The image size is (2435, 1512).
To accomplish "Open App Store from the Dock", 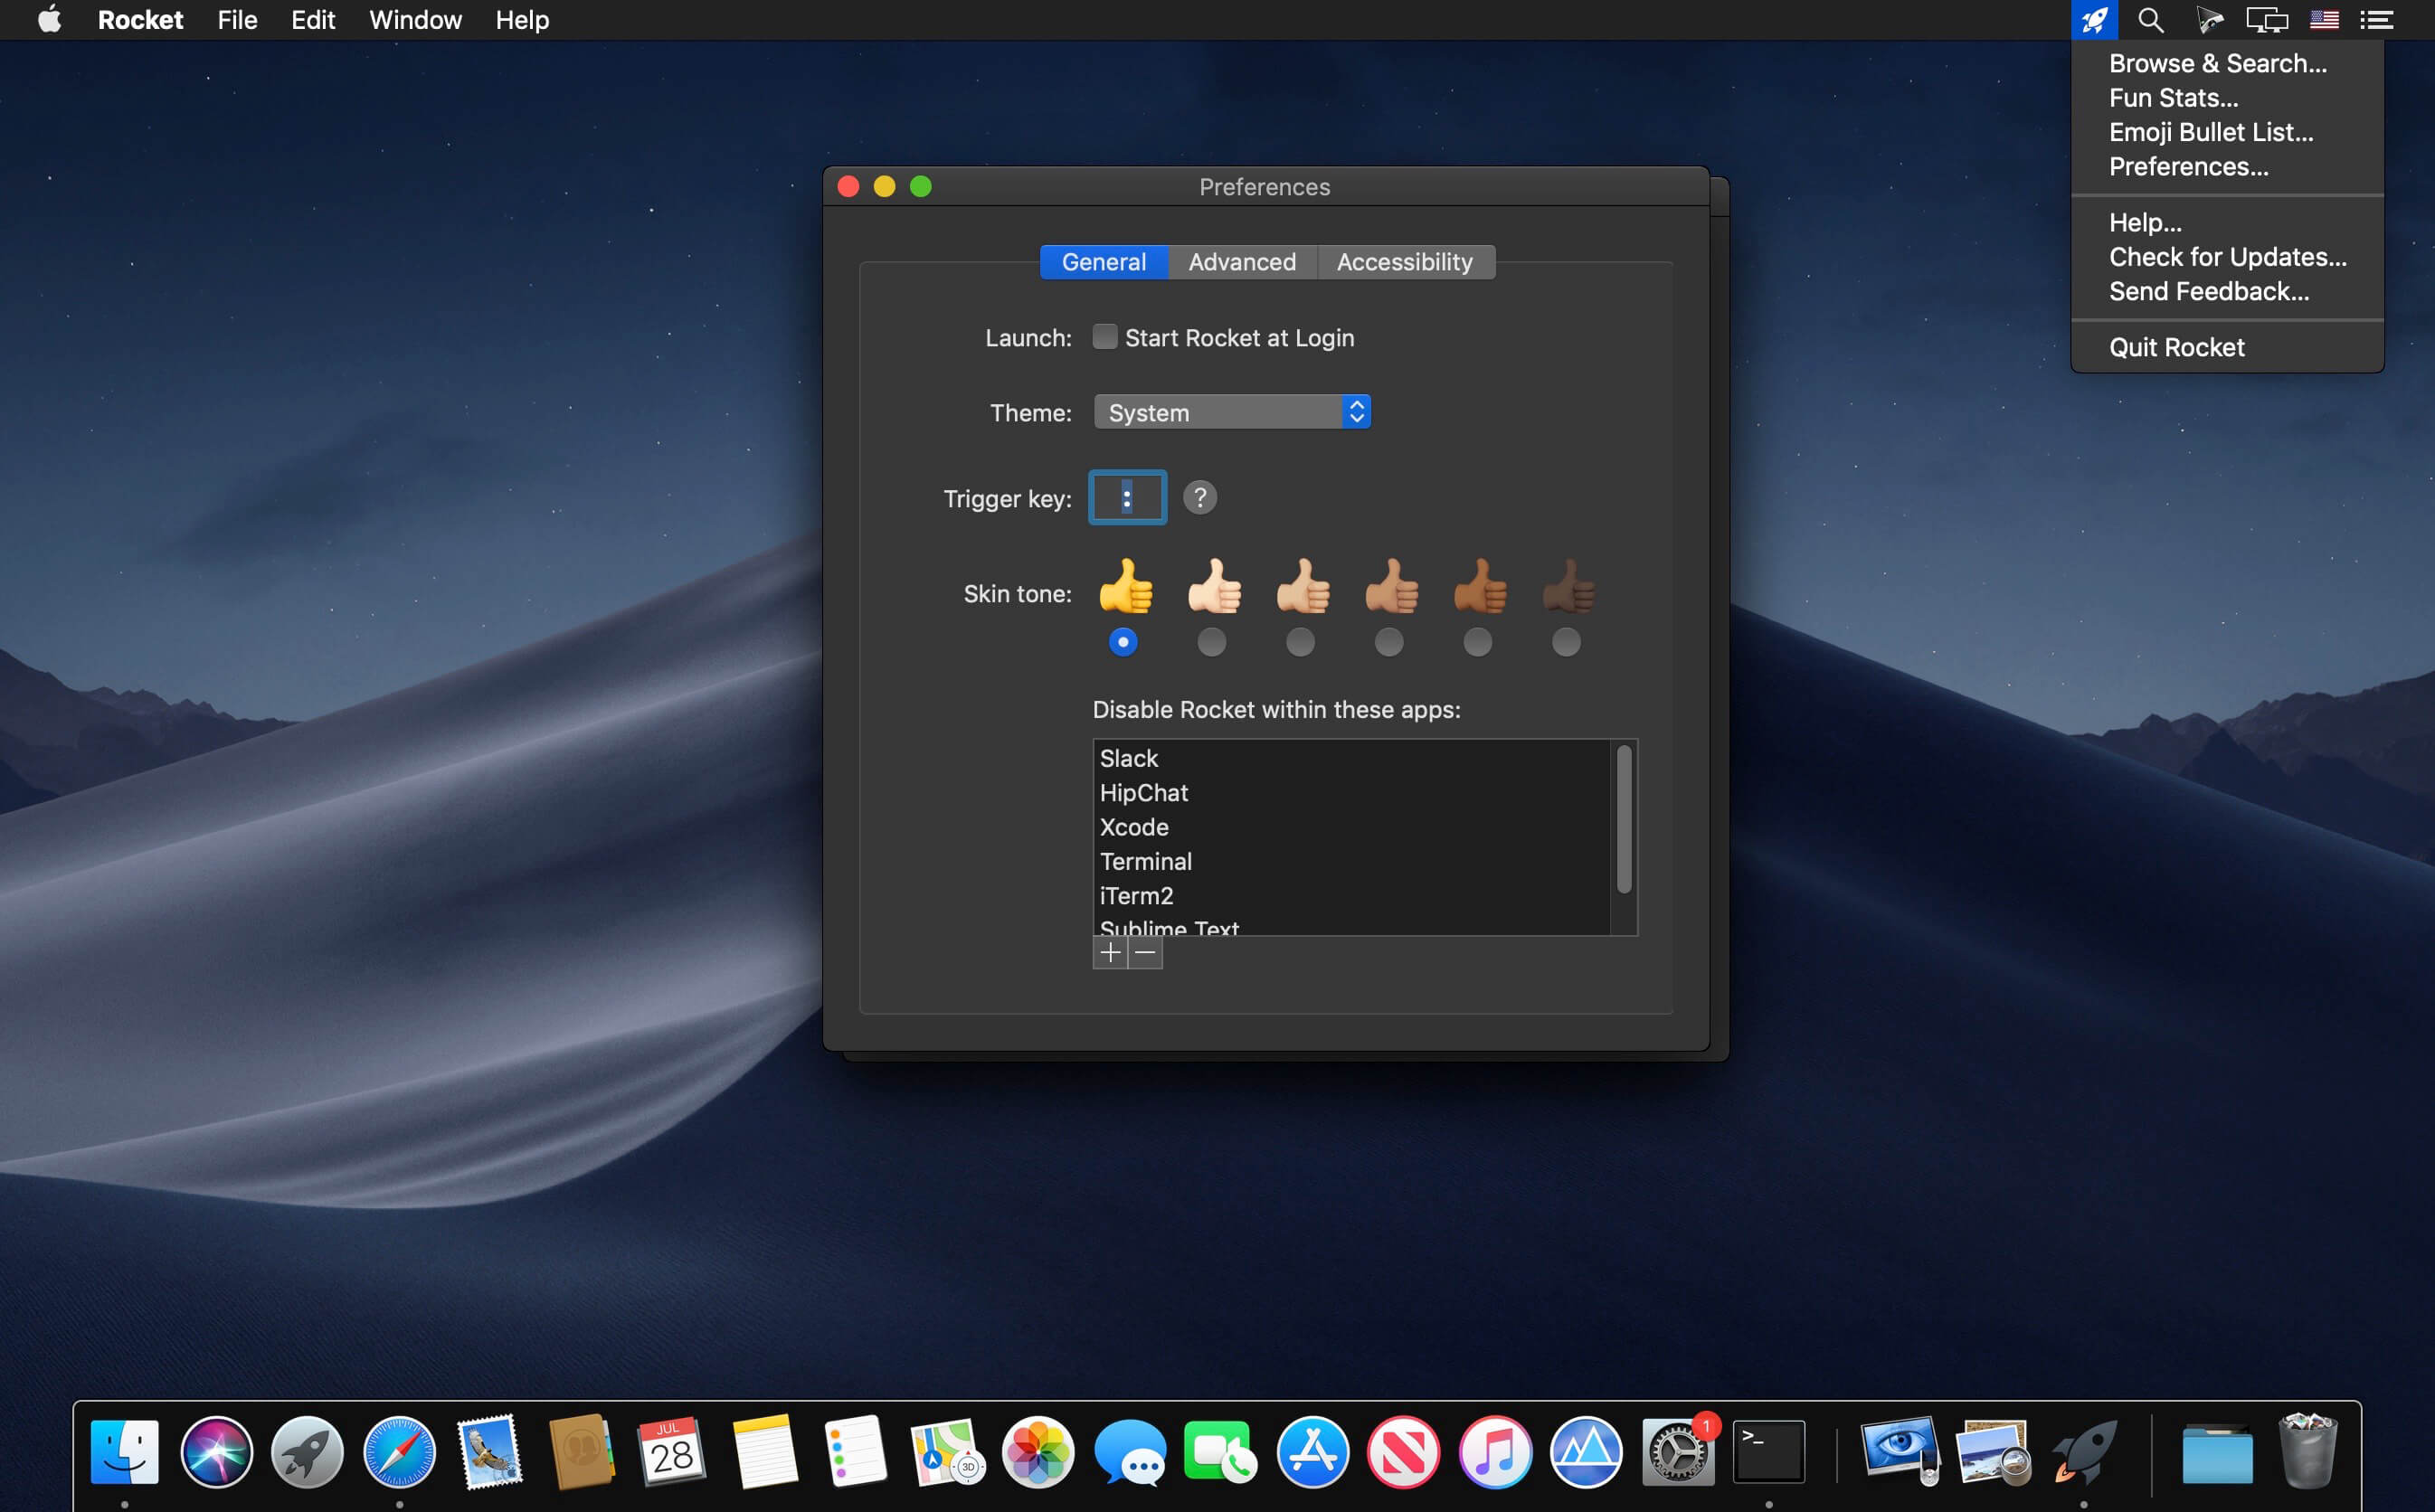I will pos(1313,1452).
